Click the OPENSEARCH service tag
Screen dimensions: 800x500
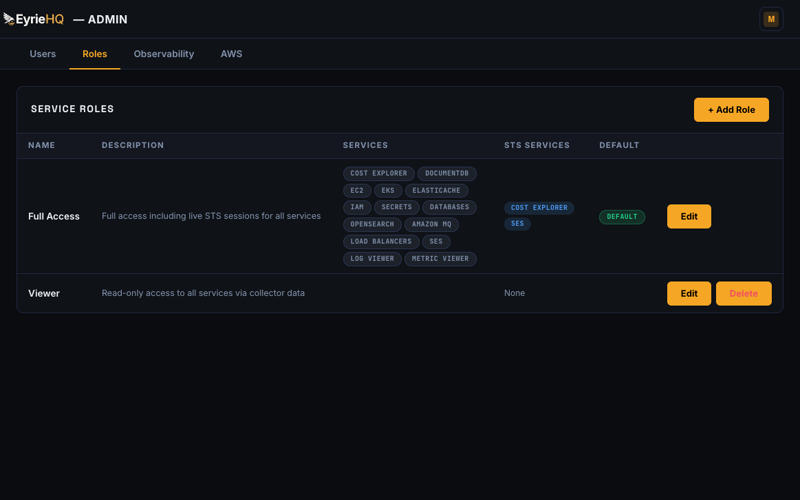[x=372, y=224]
